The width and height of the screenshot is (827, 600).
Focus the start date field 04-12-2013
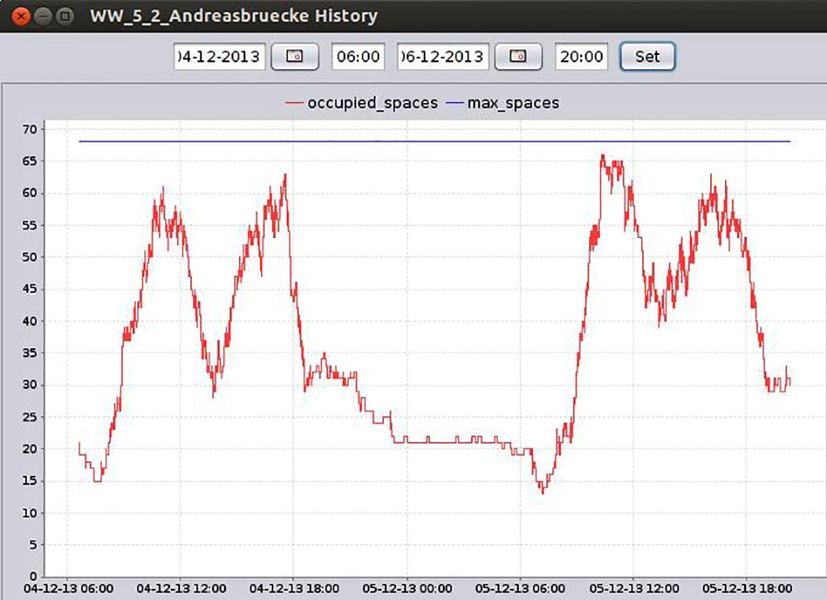220,57
